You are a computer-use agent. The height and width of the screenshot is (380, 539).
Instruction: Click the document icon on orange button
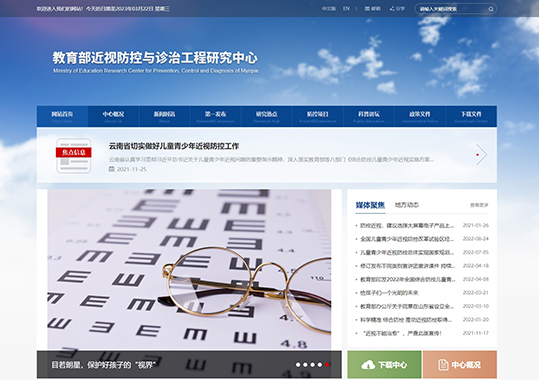443,365
